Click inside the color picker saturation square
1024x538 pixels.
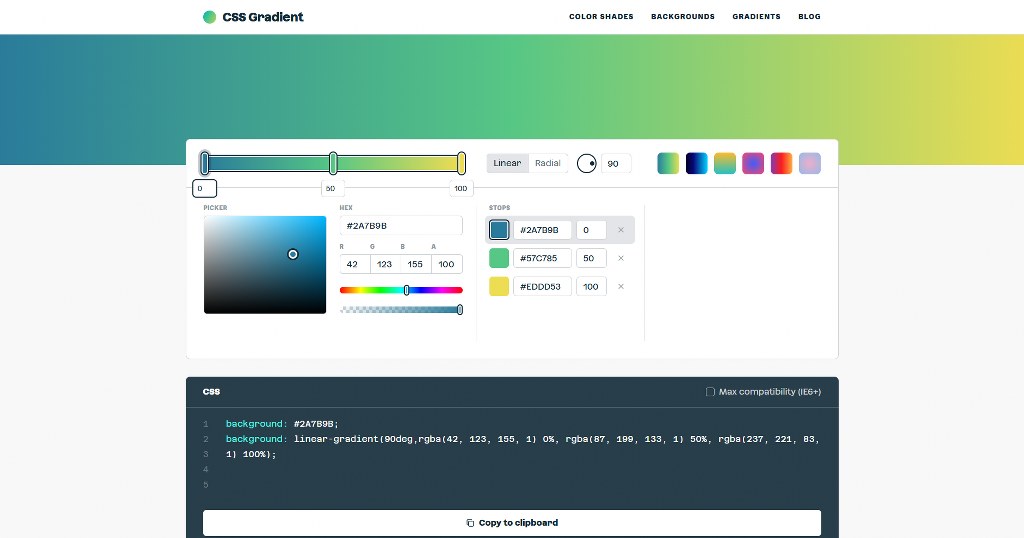pyautogui.click(x=264, y=264)
